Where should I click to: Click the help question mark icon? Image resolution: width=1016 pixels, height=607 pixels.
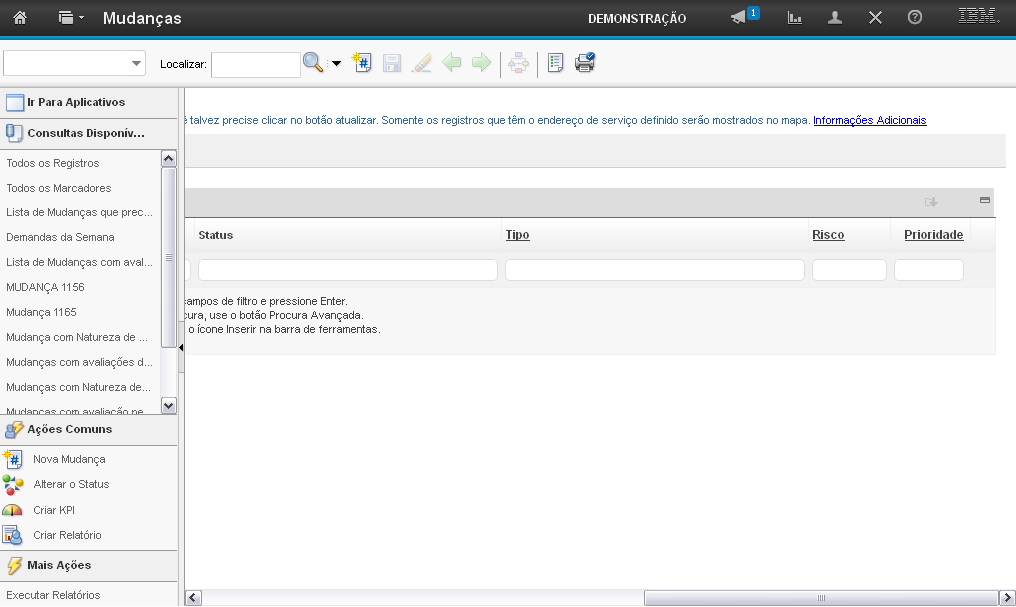coord(914,18)
